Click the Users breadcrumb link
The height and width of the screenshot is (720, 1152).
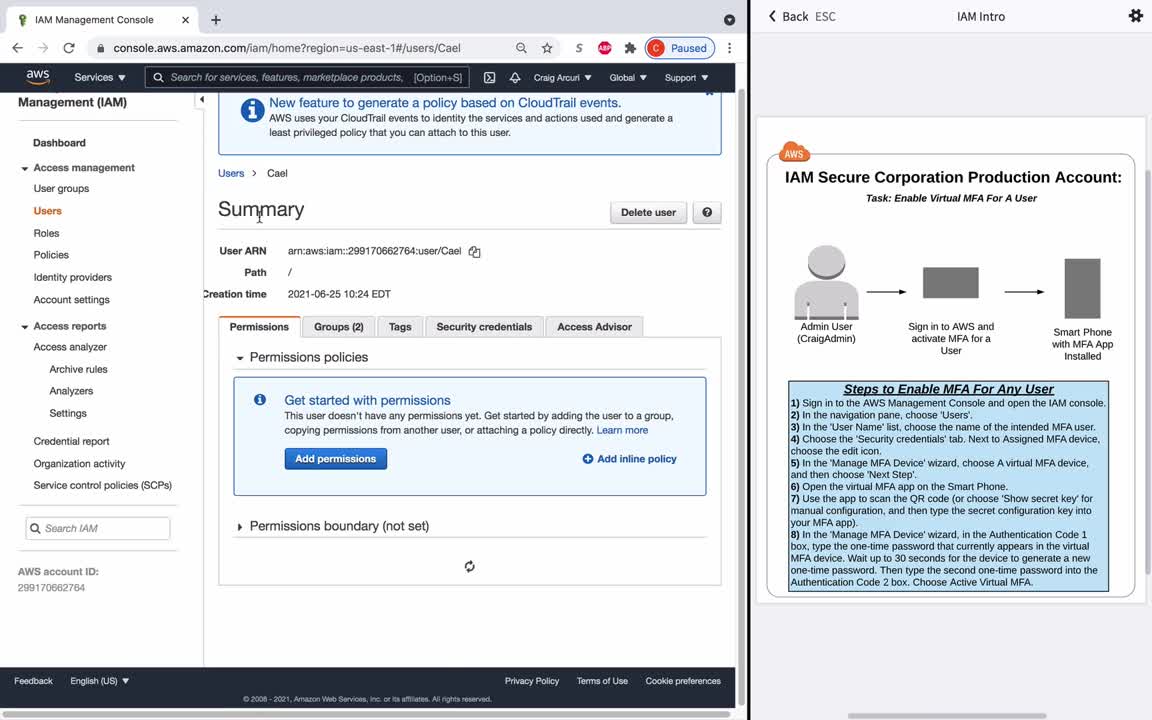pos(231,173)
